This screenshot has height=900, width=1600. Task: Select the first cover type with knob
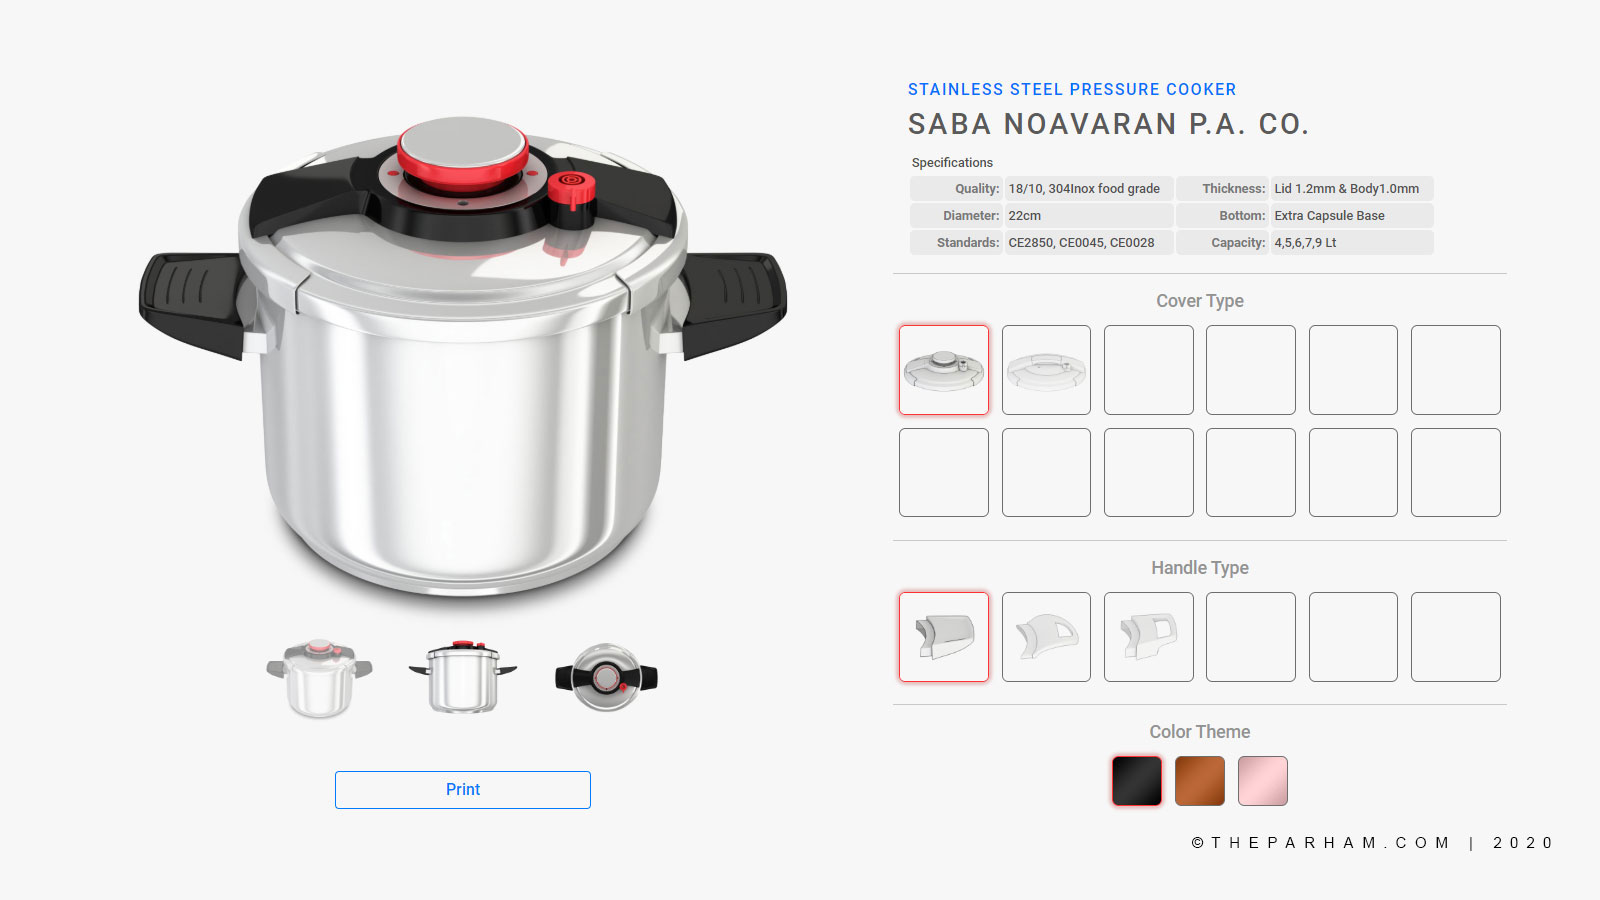[944, 370]
